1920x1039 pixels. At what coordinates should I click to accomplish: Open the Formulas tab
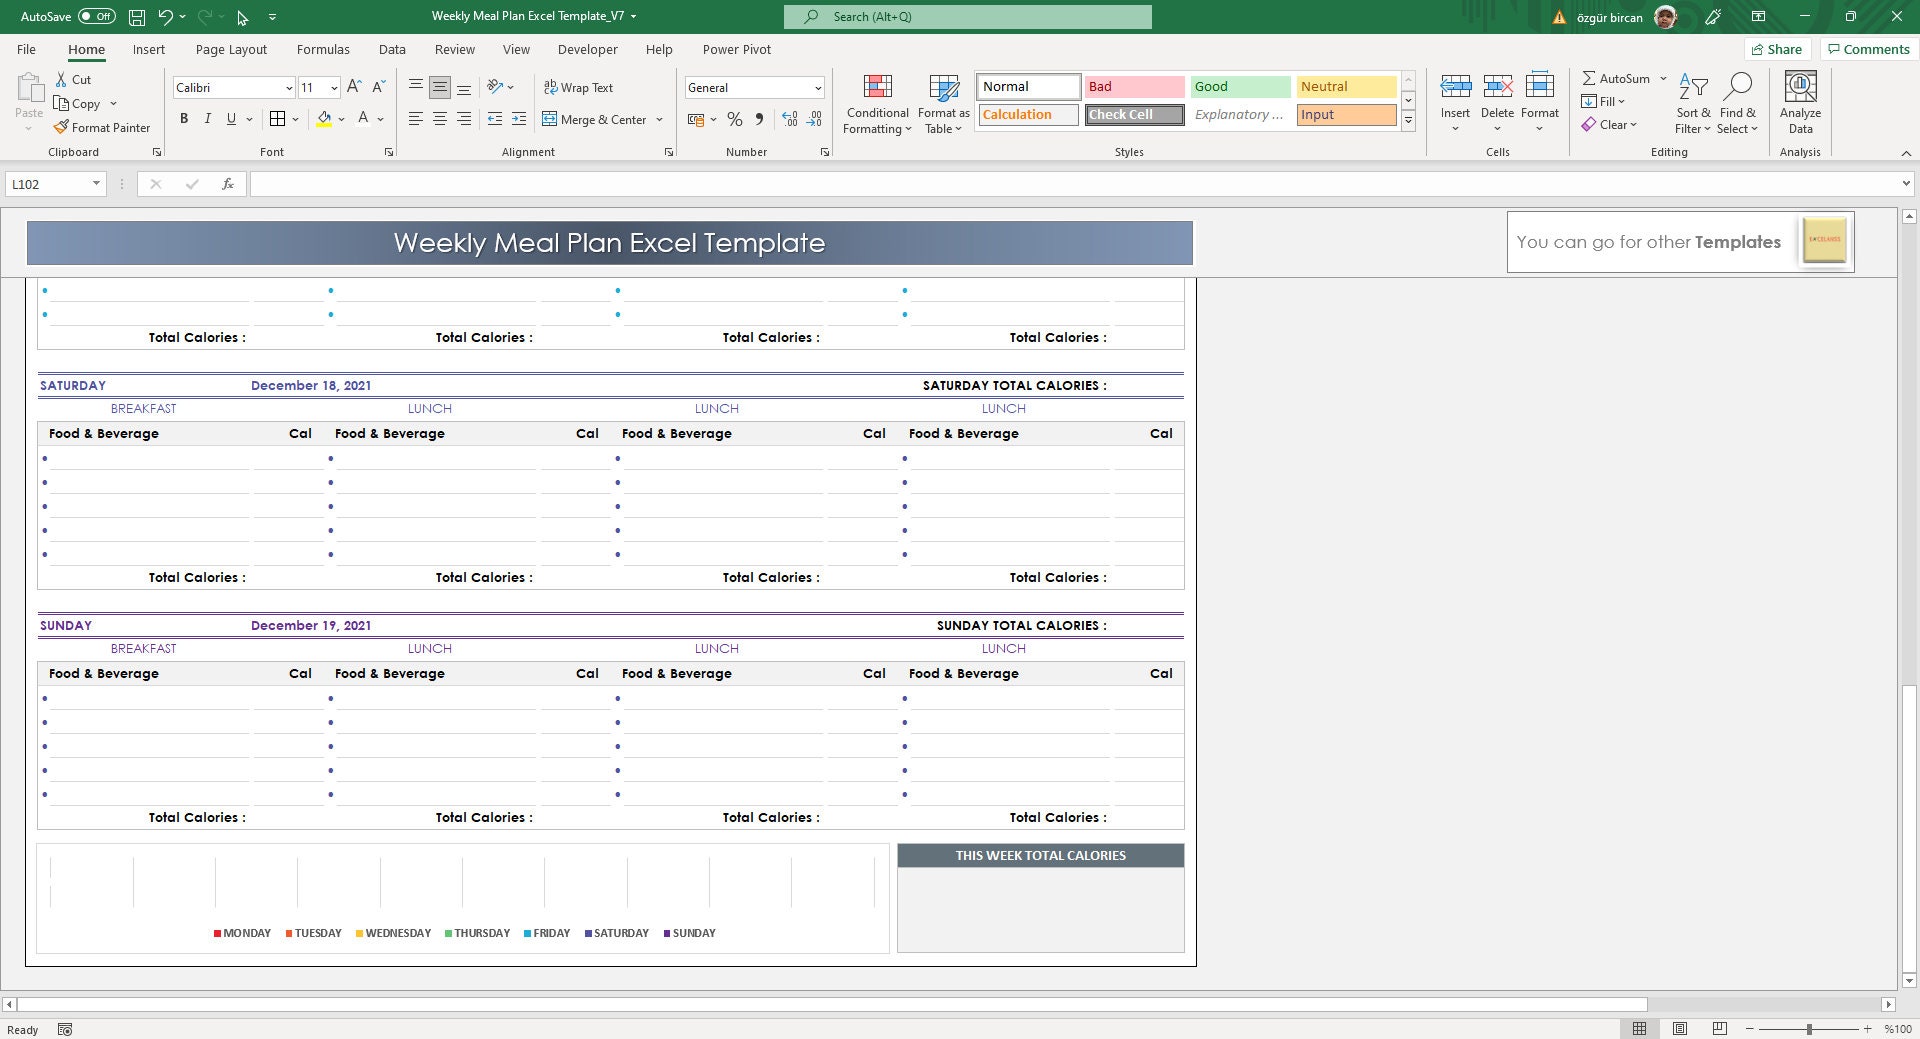323,50
